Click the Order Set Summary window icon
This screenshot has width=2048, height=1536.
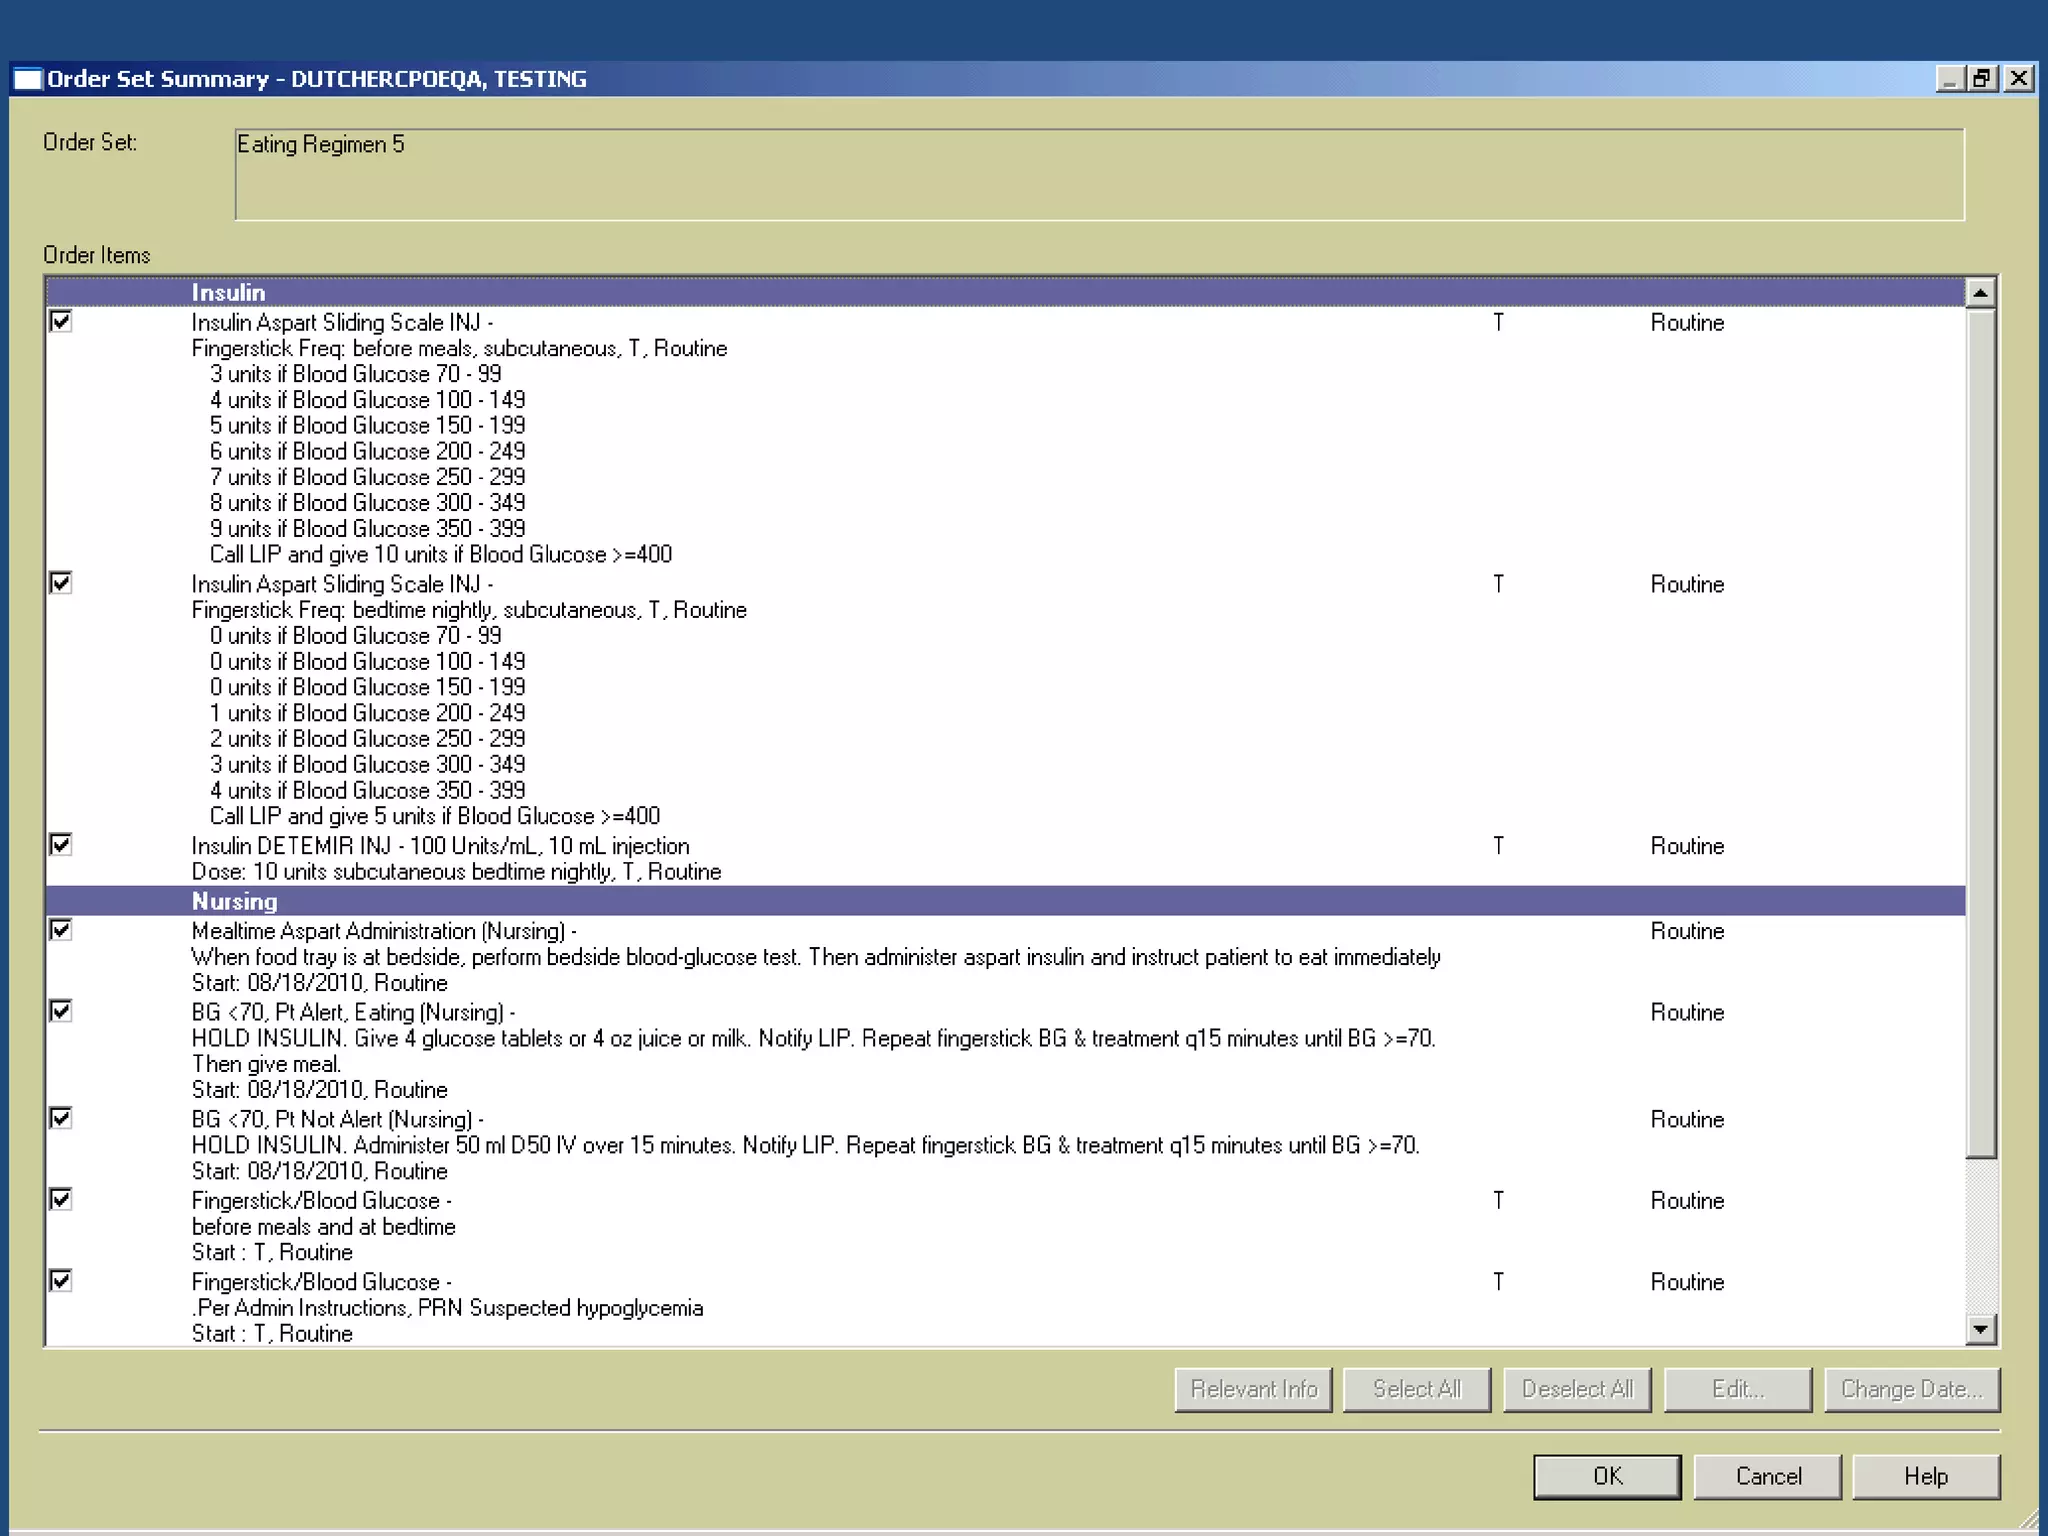click(28, 79)
